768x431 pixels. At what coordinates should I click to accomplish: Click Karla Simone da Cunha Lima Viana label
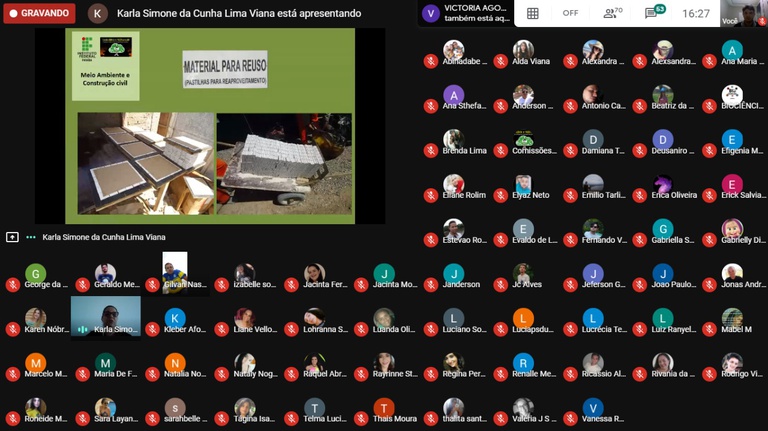[x=104, y=237]
